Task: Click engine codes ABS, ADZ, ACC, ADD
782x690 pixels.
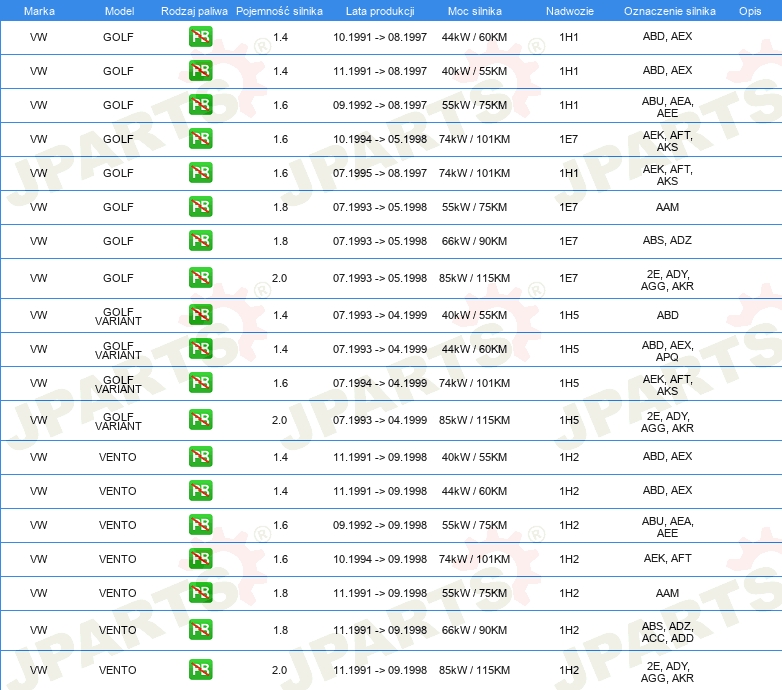Action: [x=667, y=632]
